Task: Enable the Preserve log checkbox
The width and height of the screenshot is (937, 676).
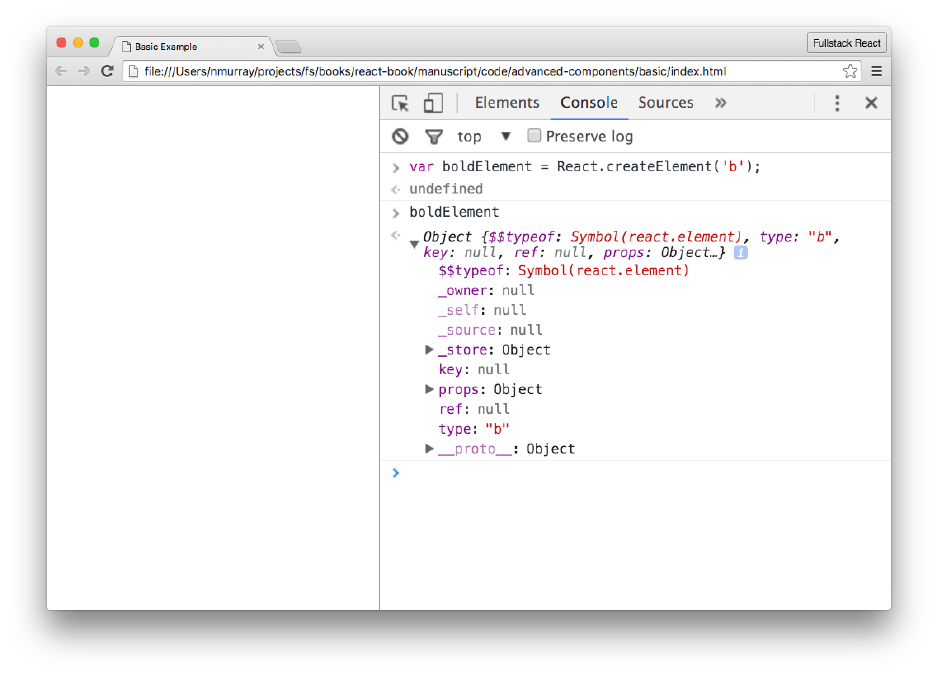Action: pos(534,136)
